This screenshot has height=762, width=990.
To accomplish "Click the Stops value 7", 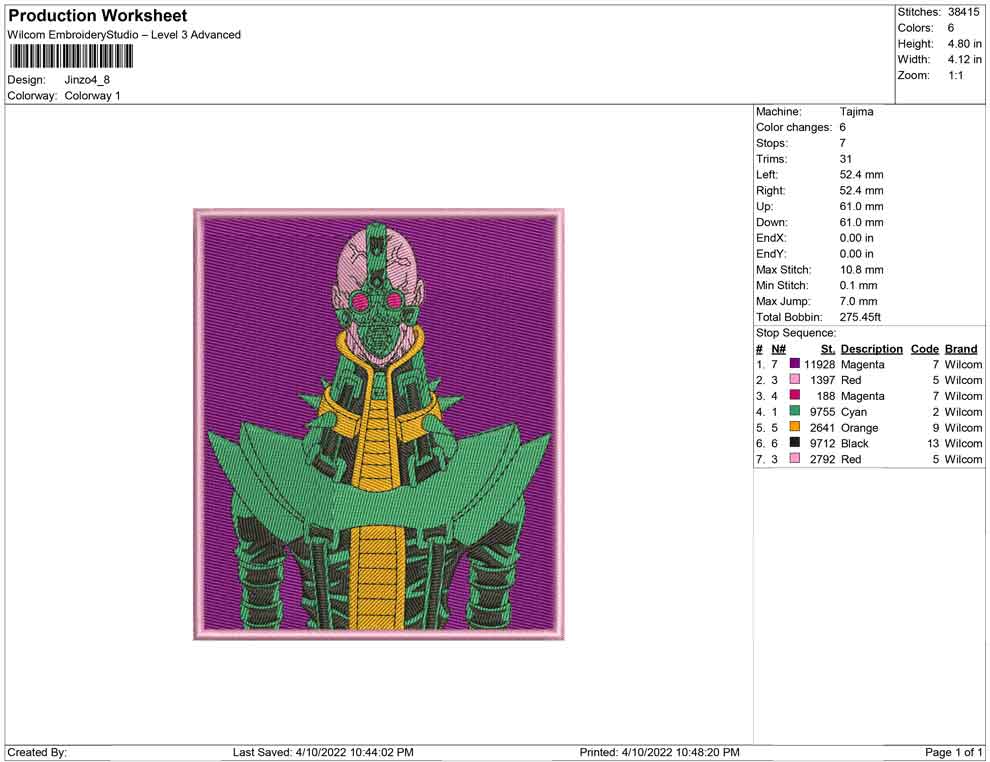I will click(x=842, y=143).
